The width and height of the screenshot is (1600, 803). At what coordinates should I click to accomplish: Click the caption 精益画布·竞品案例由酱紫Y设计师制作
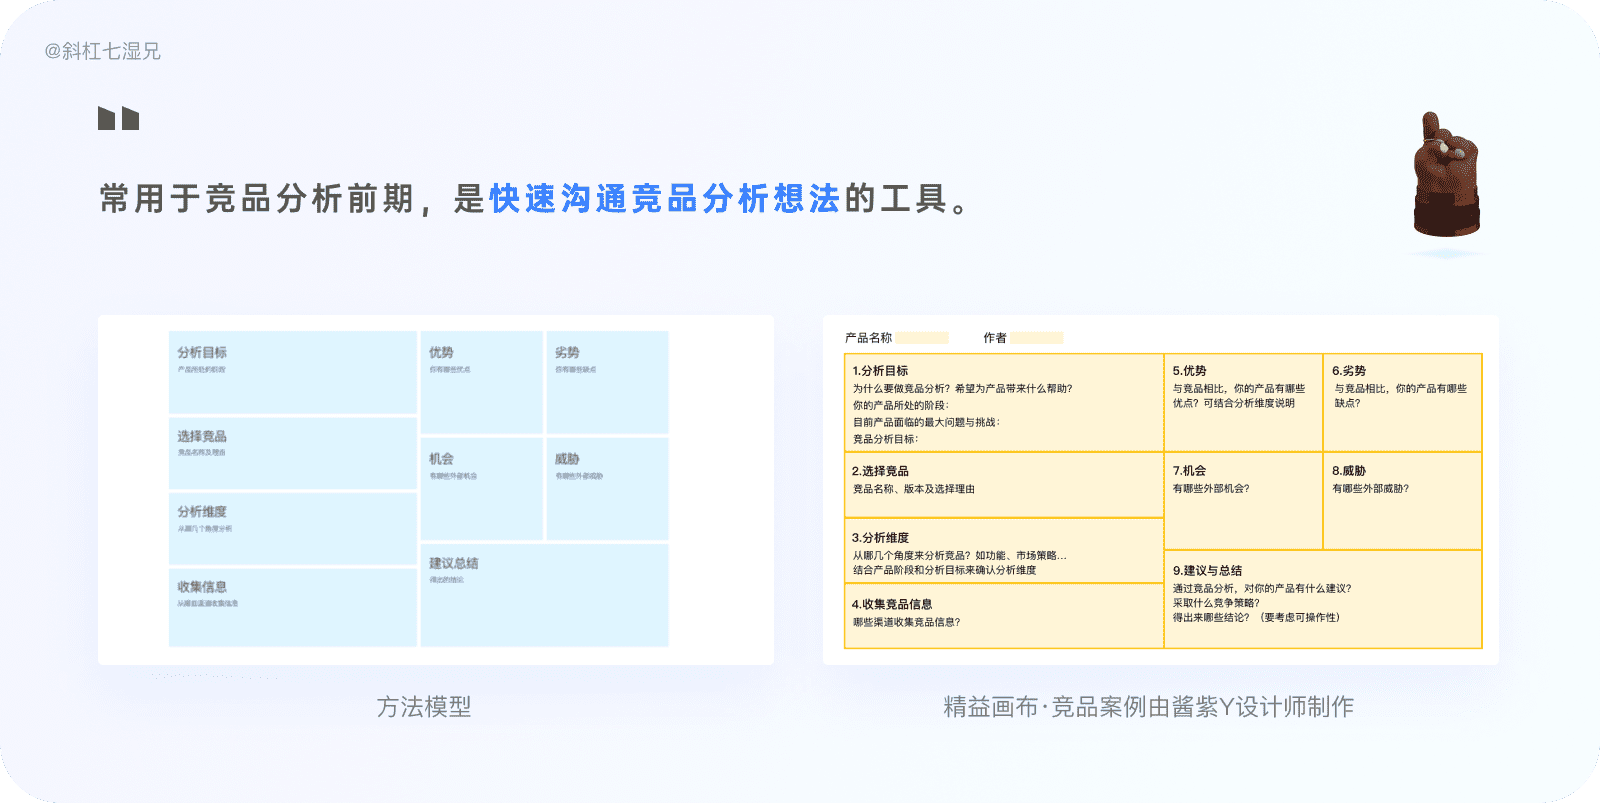[1148, 707]
